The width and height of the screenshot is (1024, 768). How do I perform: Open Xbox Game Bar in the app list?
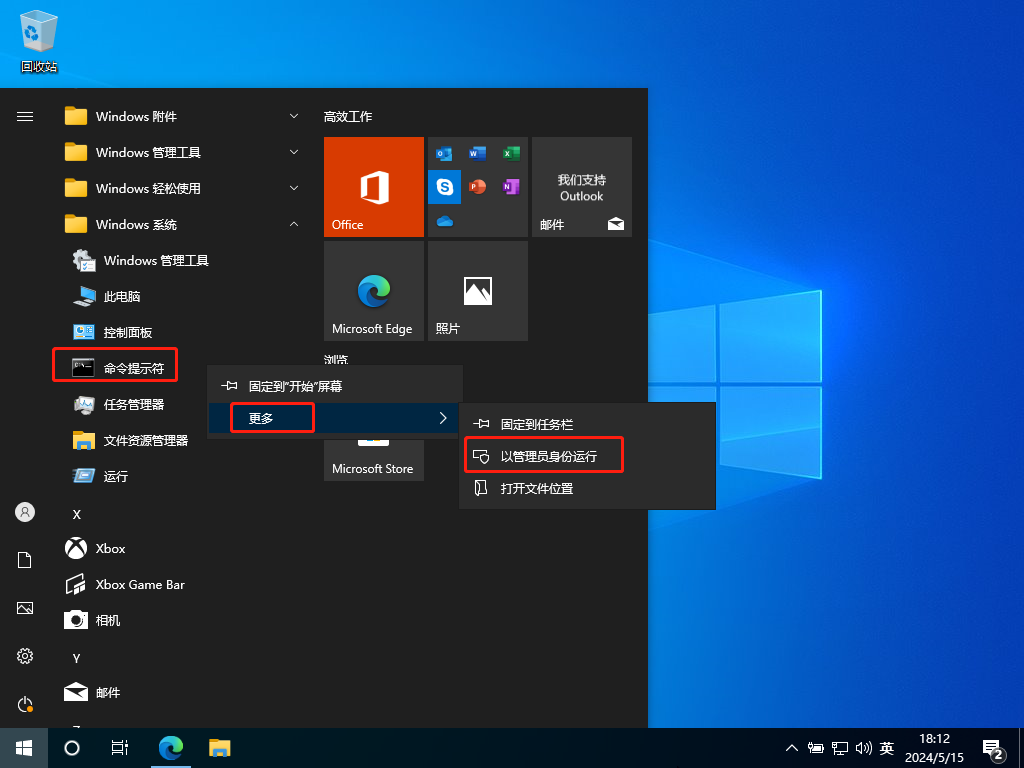coord(140,584)
